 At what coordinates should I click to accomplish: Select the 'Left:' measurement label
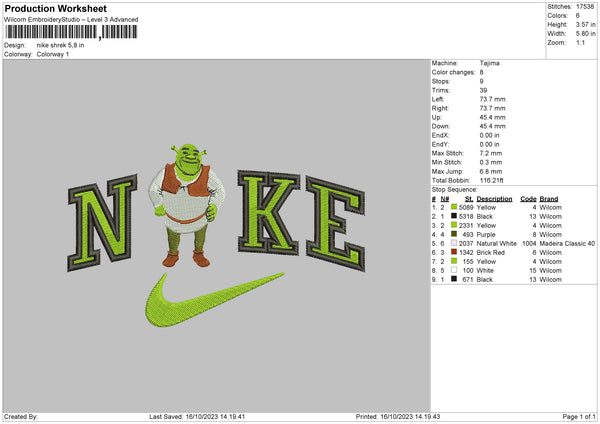tap(438, 99)
